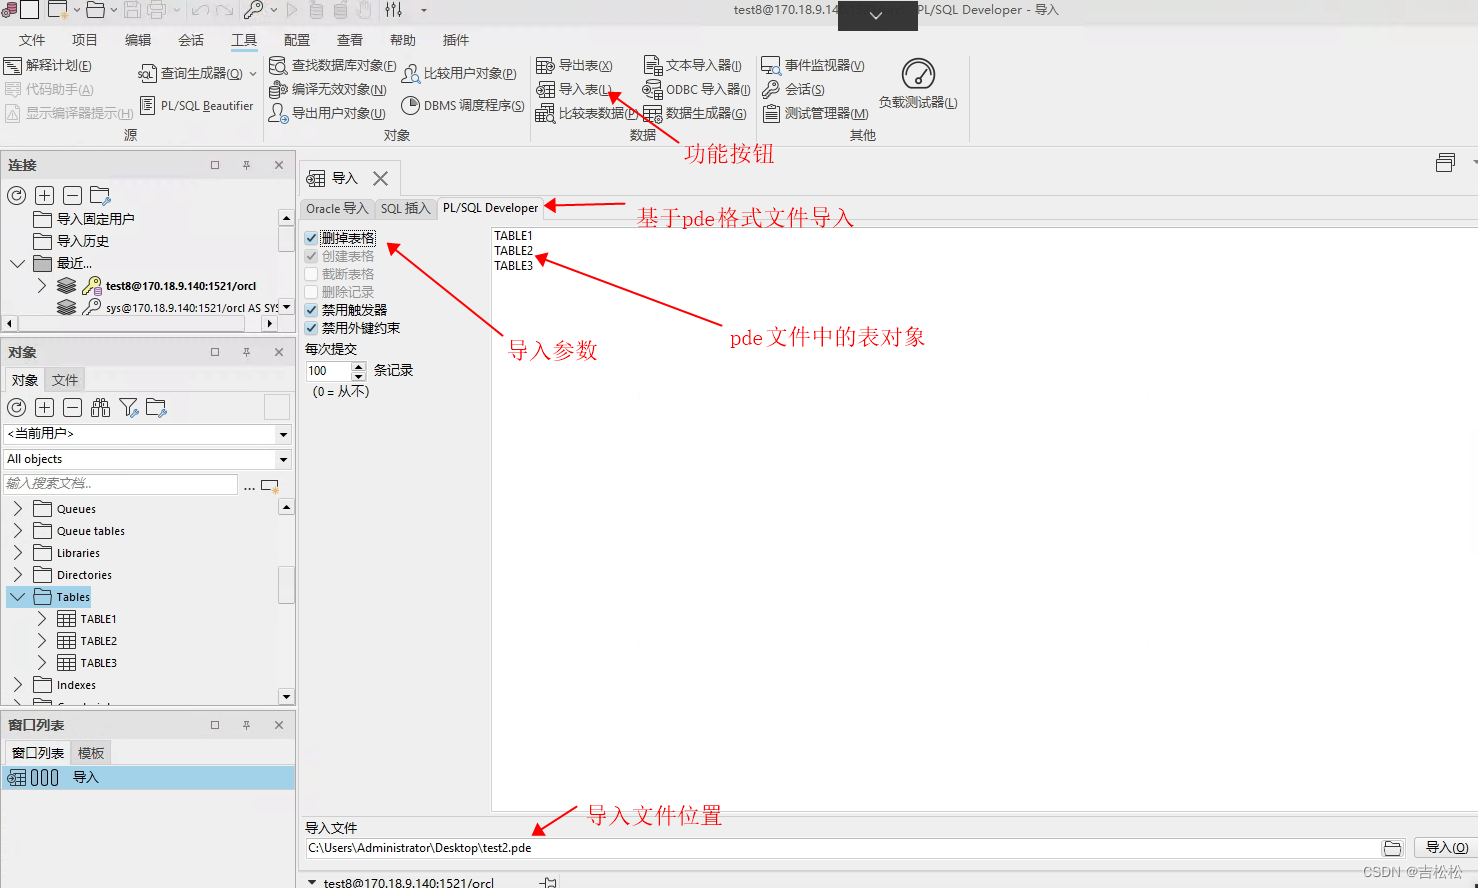Open the DBMS Scheduler (DBMS 调度程序)
Viewport: 1478px width, 888px height.
coord(463,105)
